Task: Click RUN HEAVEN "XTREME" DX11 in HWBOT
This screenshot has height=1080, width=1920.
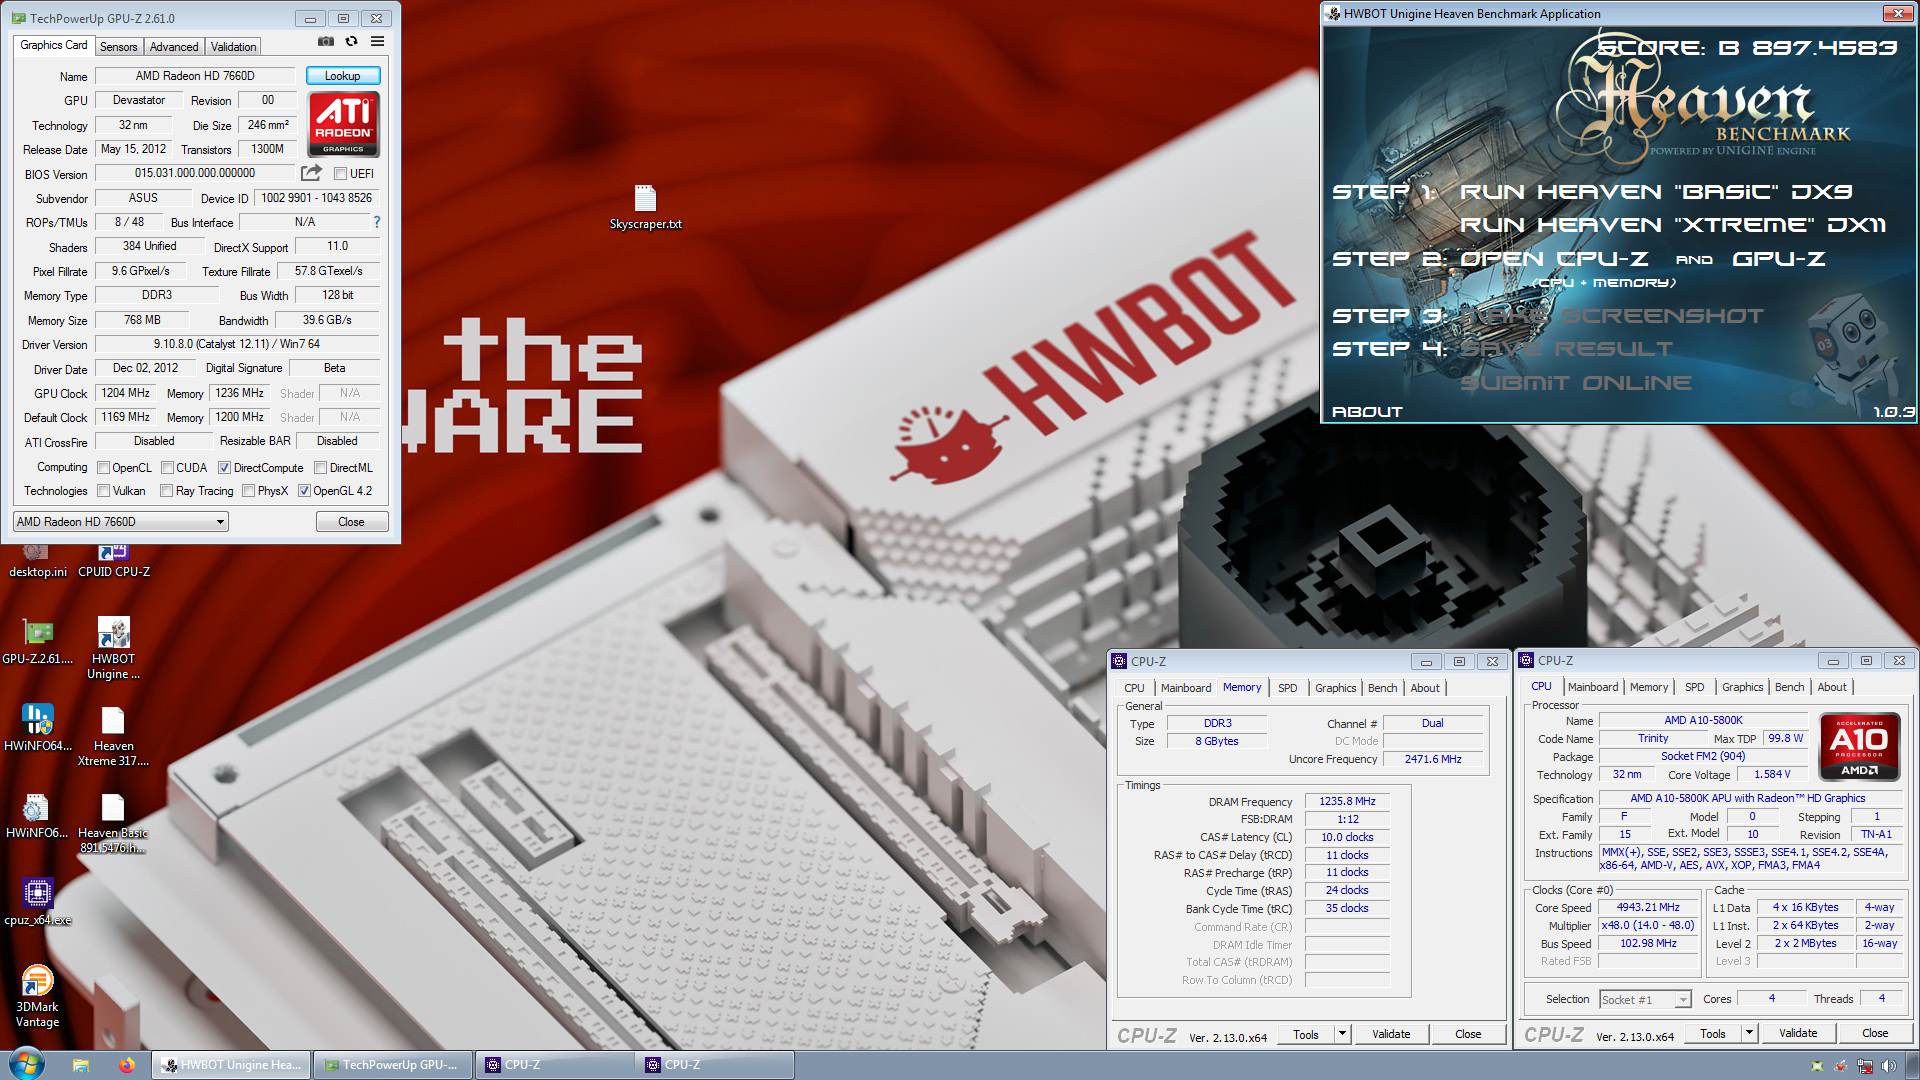Action: pyautogui.click(x=1673, y=225)
